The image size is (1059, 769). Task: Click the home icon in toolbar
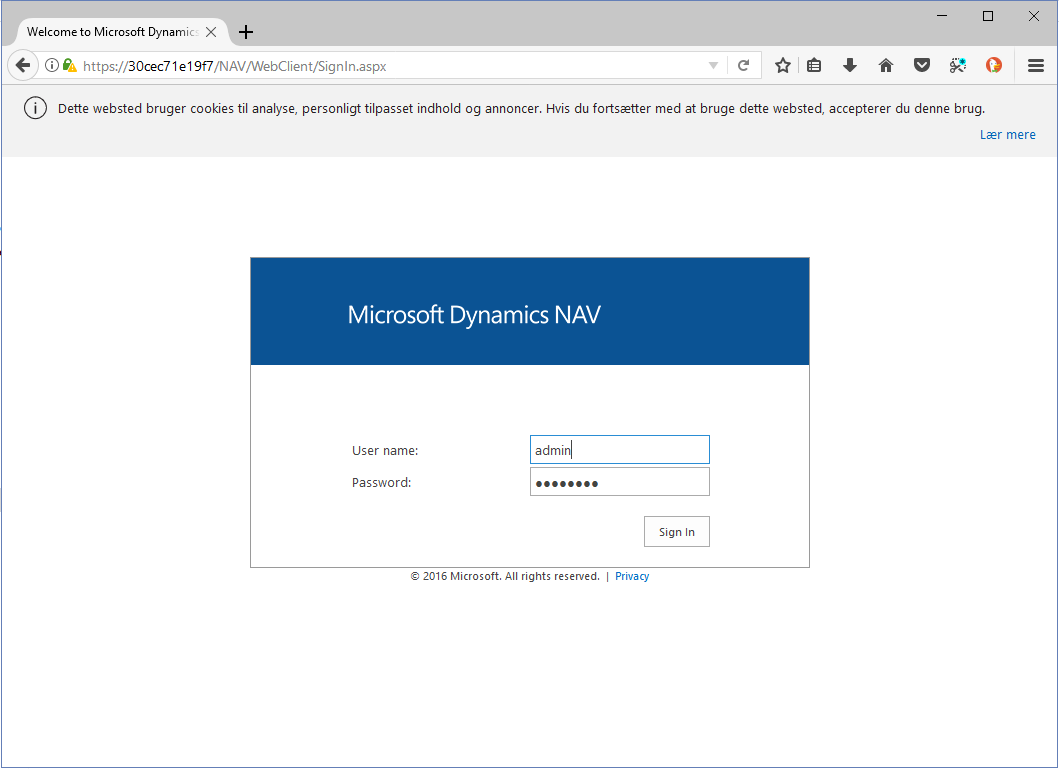(886, 66)
